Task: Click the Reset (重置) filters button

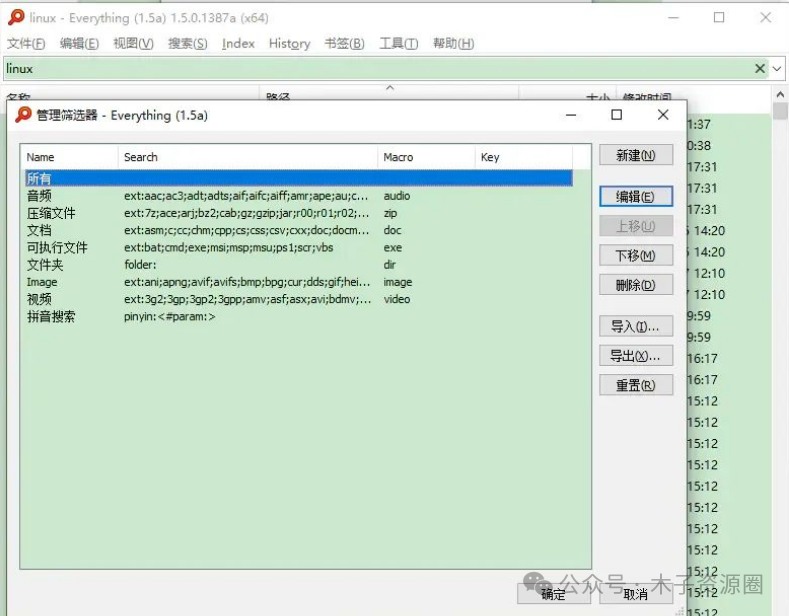Action: tap(636, 386)
